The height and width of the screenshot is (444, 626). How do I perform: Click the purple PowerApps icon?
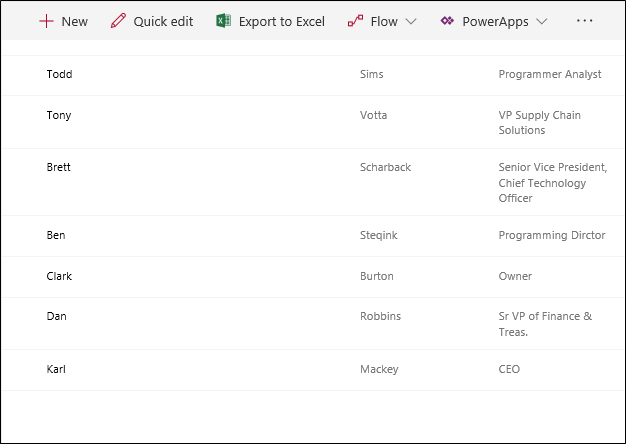447,20
